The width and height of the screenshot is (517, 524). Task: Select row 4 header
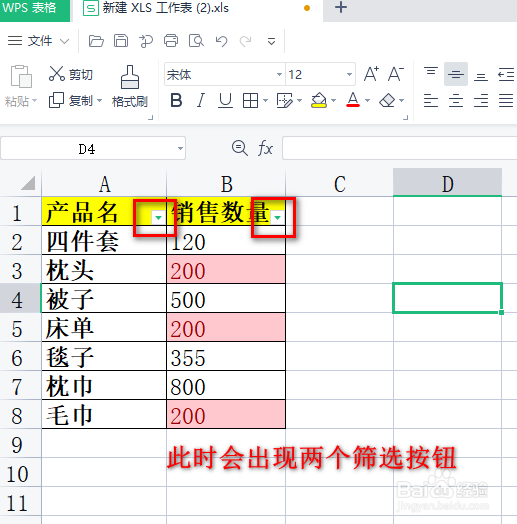point(20,298)
